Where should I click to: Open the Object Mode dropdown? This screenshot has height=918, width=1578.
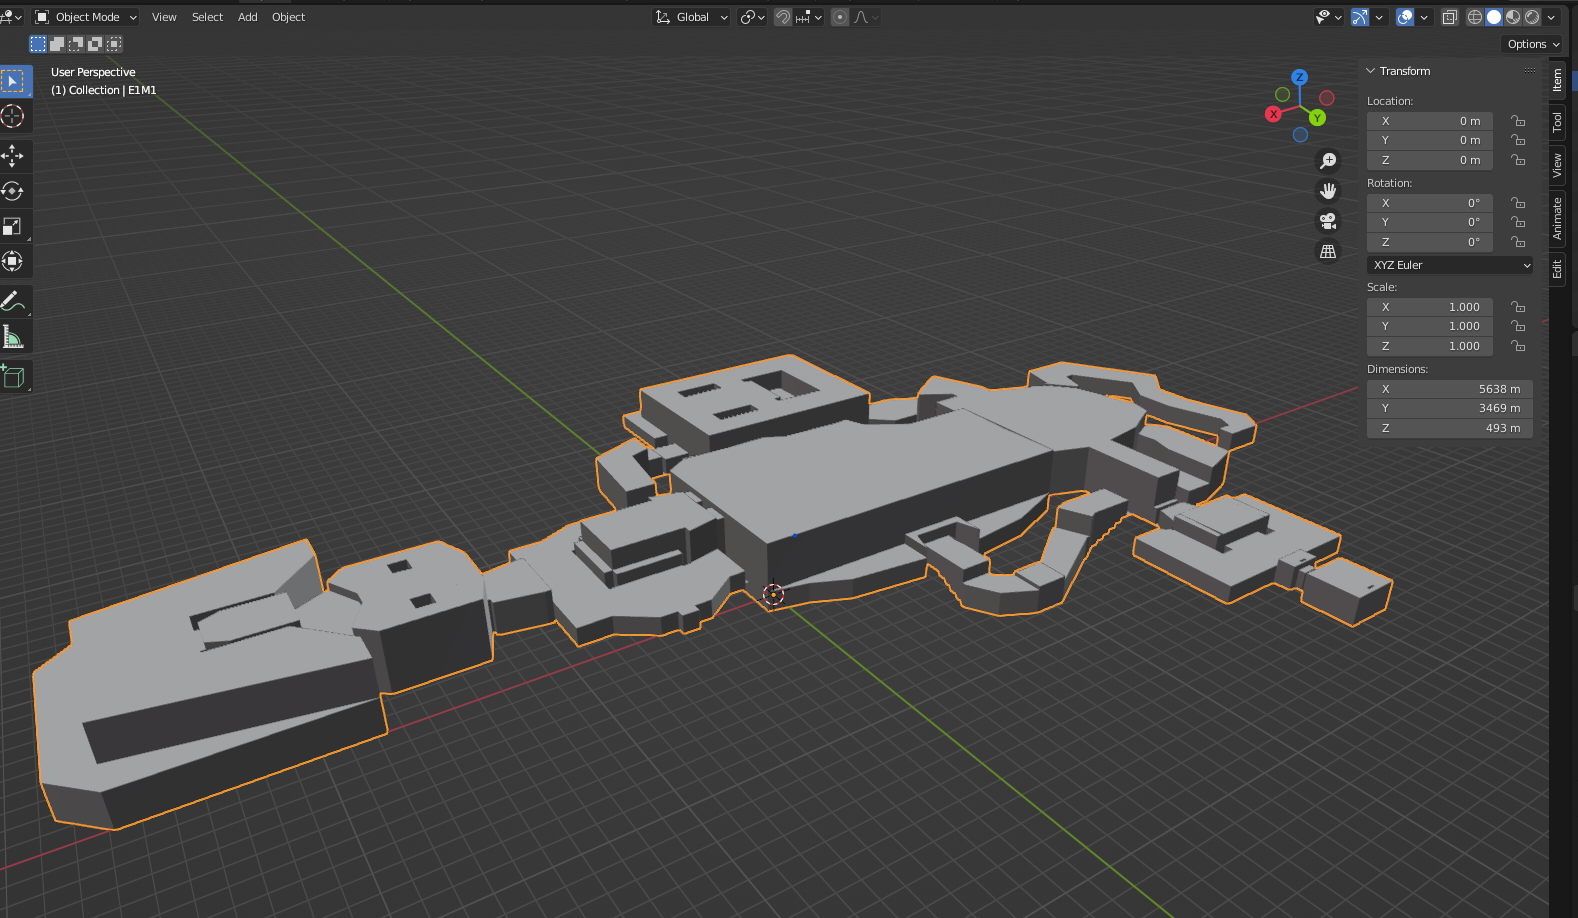click(x=86, y=17)
